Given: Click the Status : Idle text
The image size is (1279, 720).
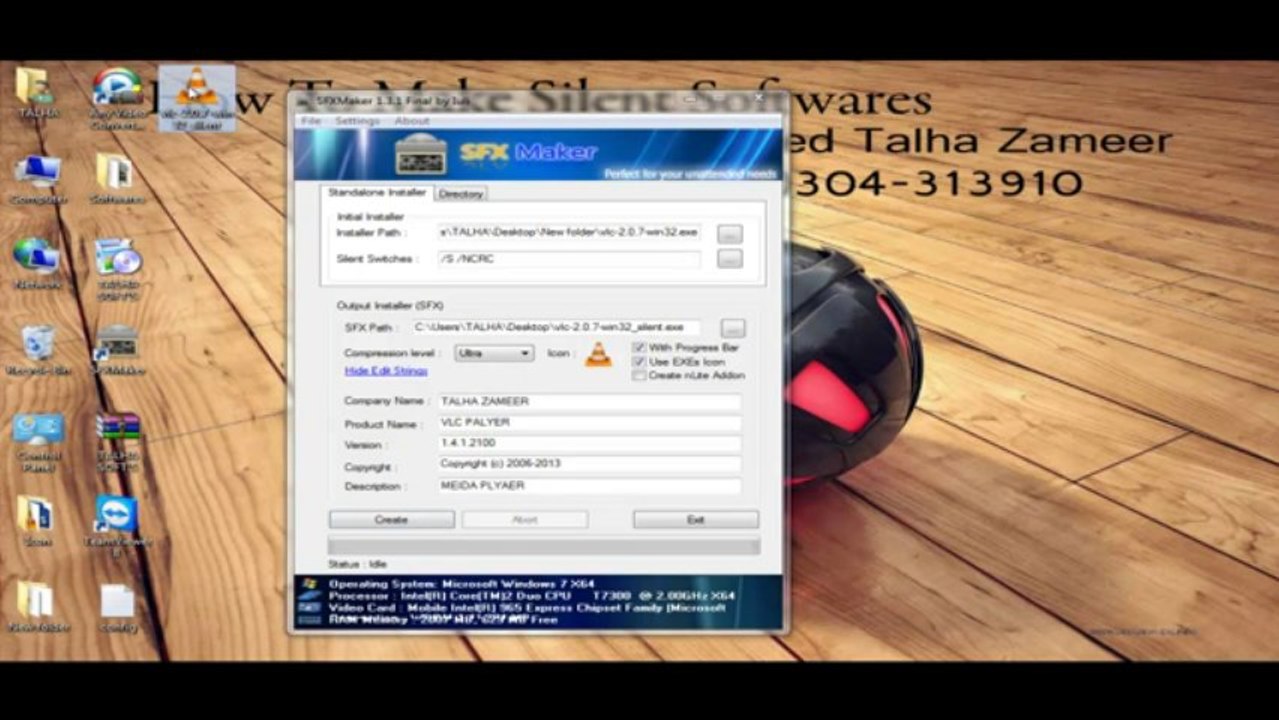Looking at the screenshot, I should 357,565.
